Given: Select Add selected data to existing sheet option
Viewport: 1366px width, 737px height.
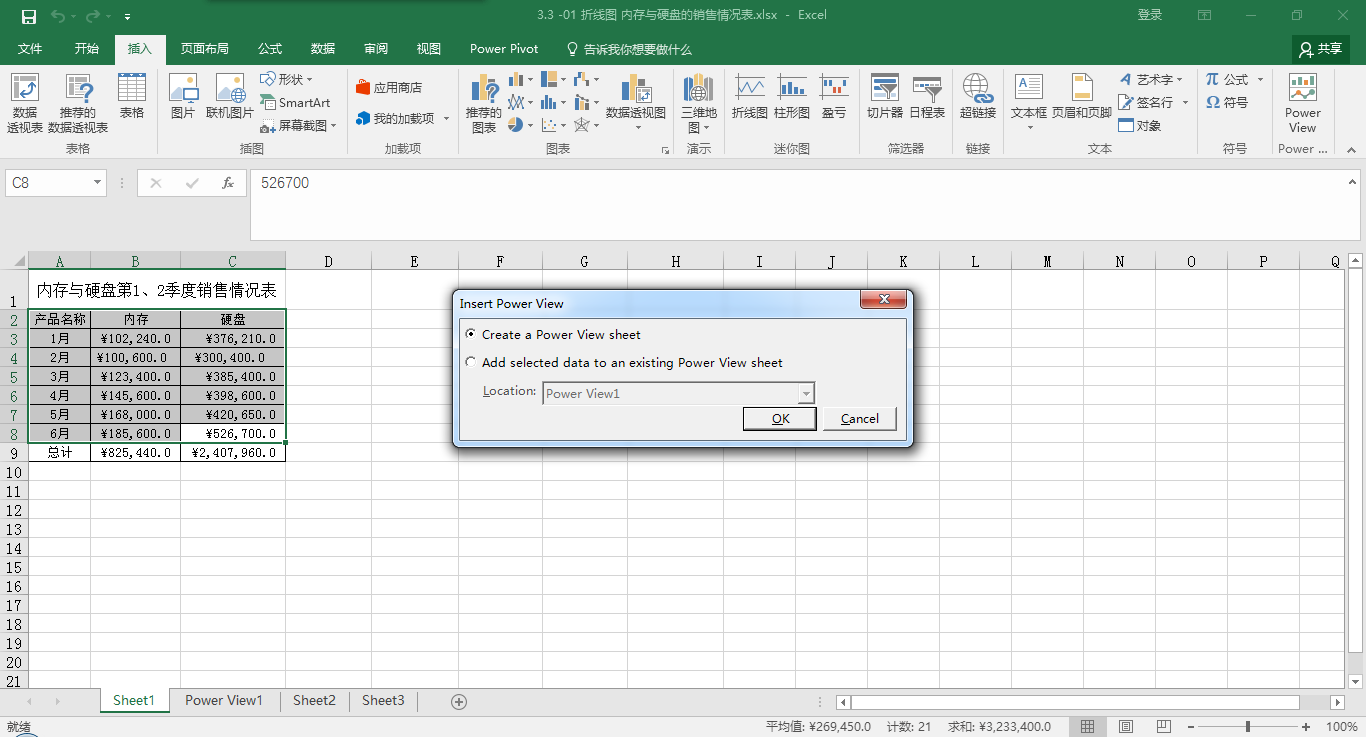Looking at the screenshot, I should [624, 362].
